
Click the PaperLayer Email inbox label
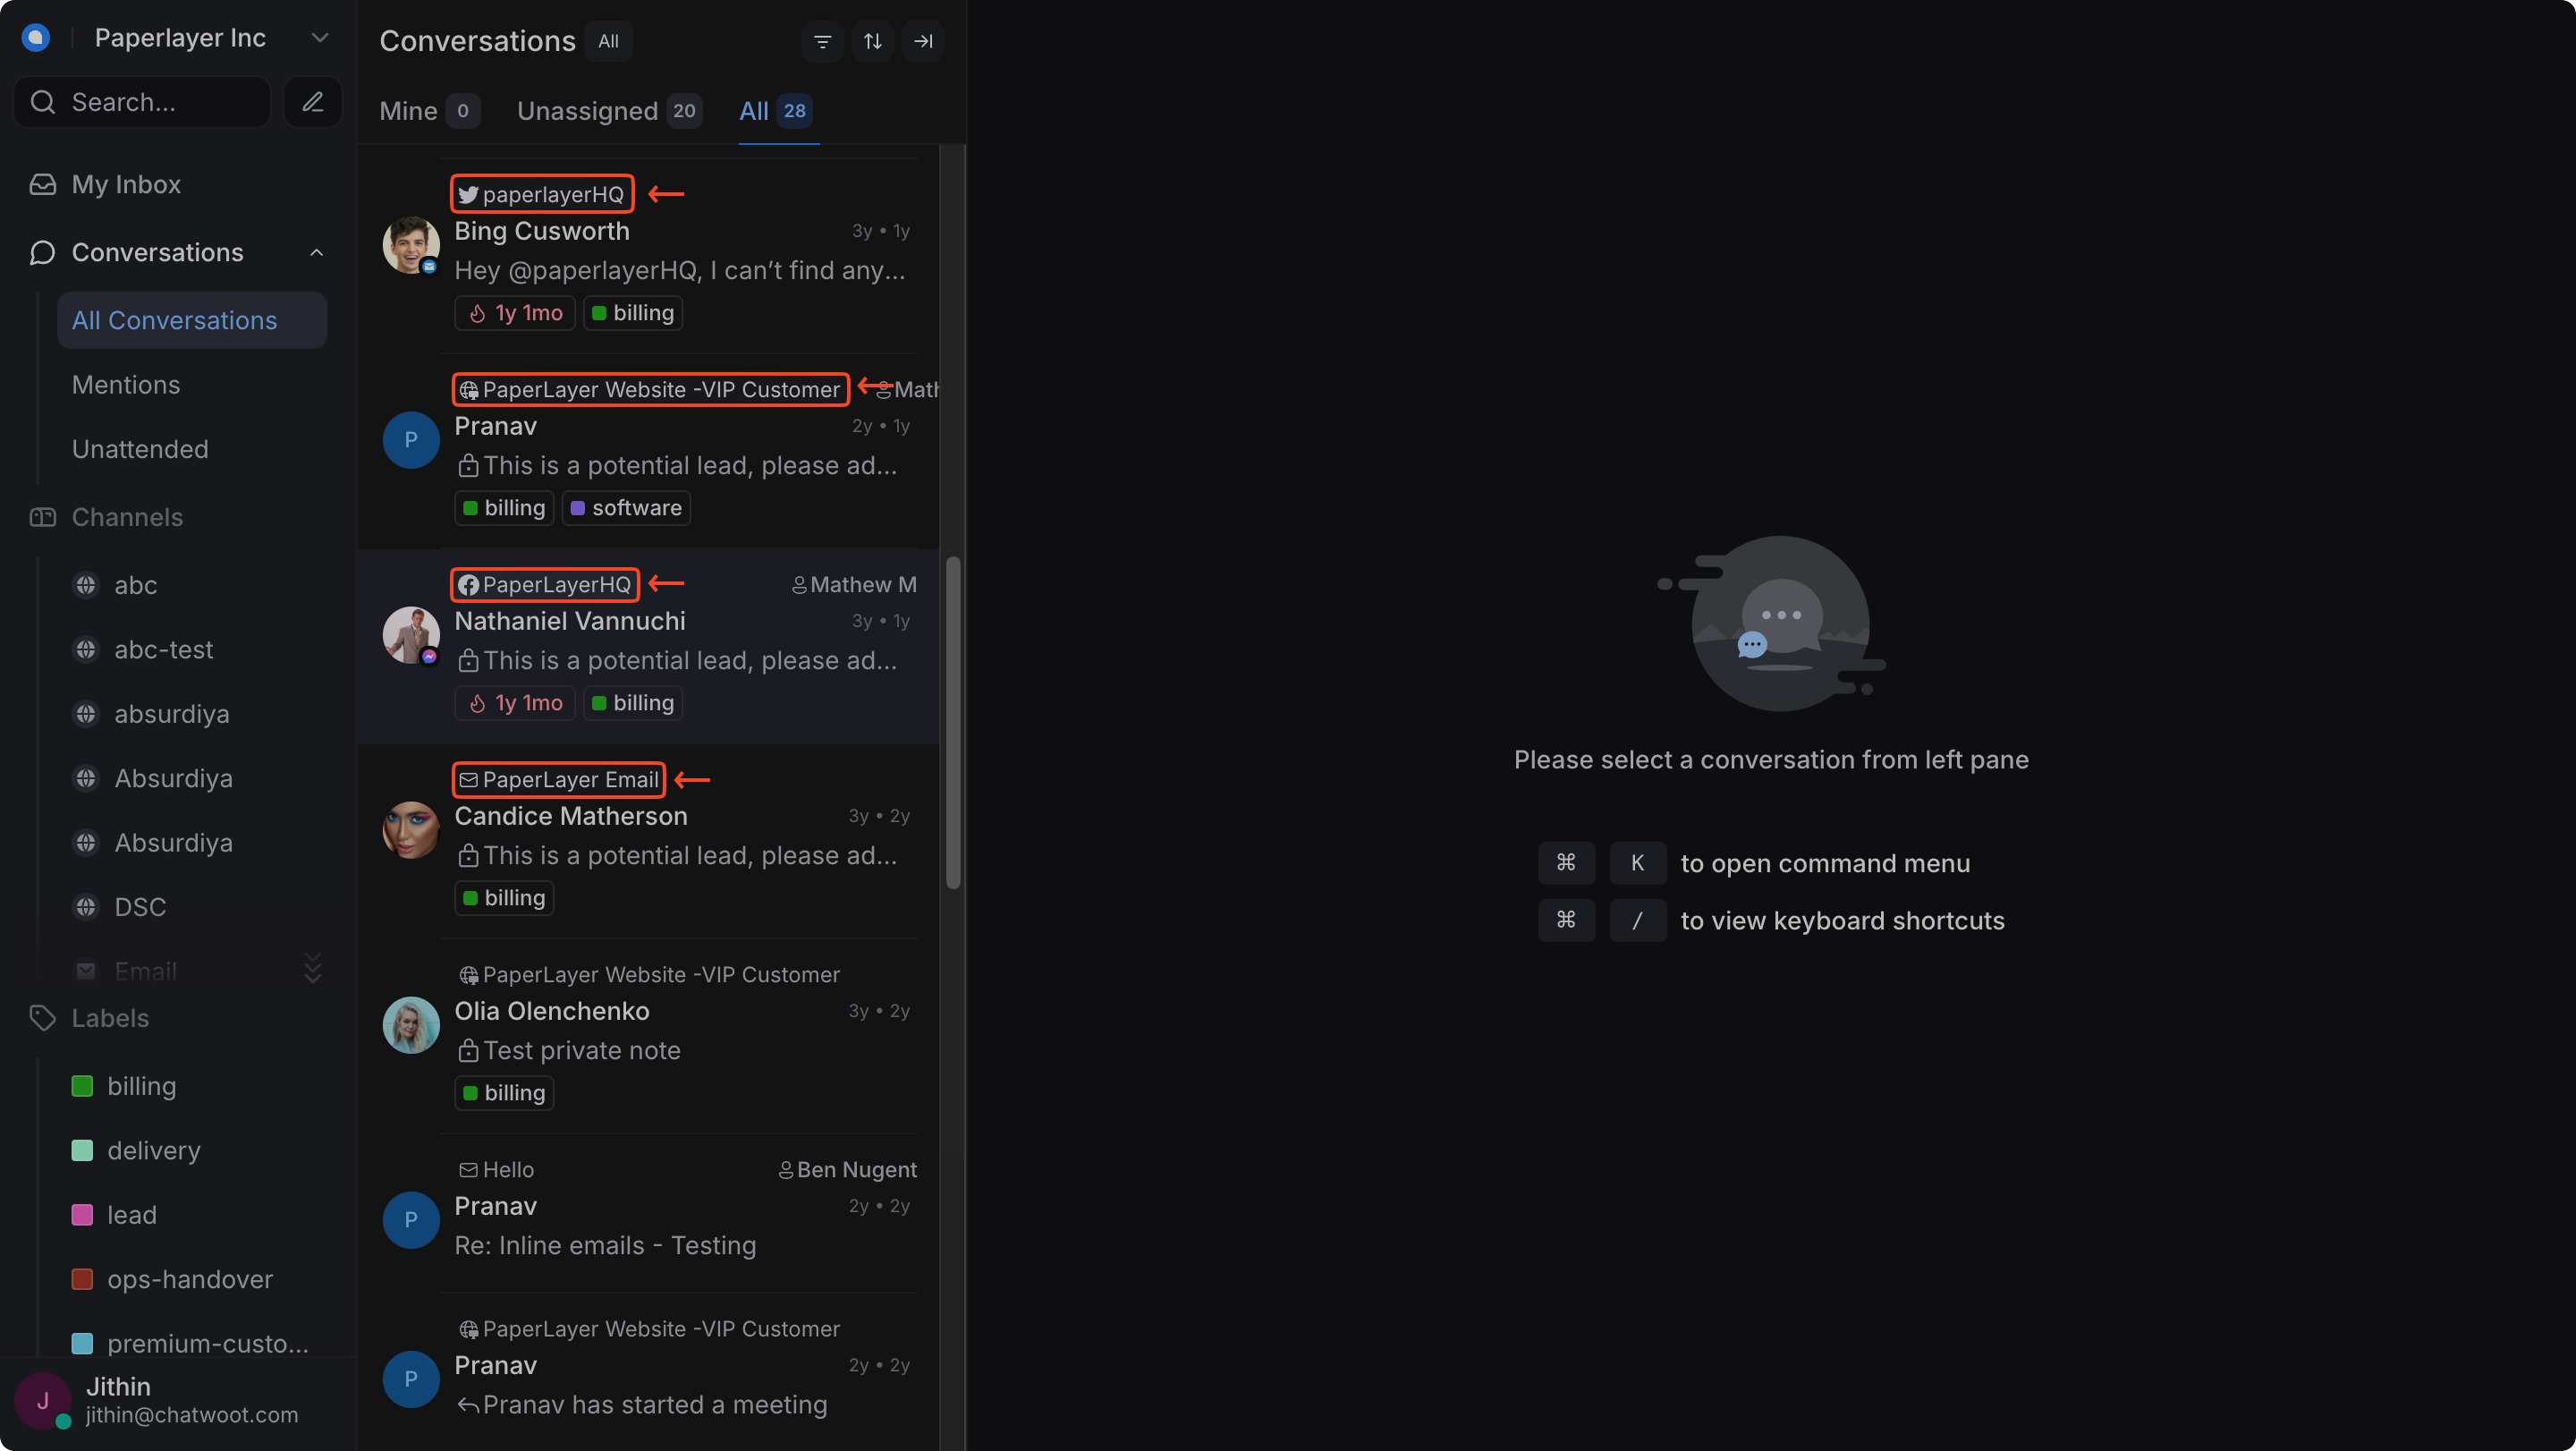558,780
